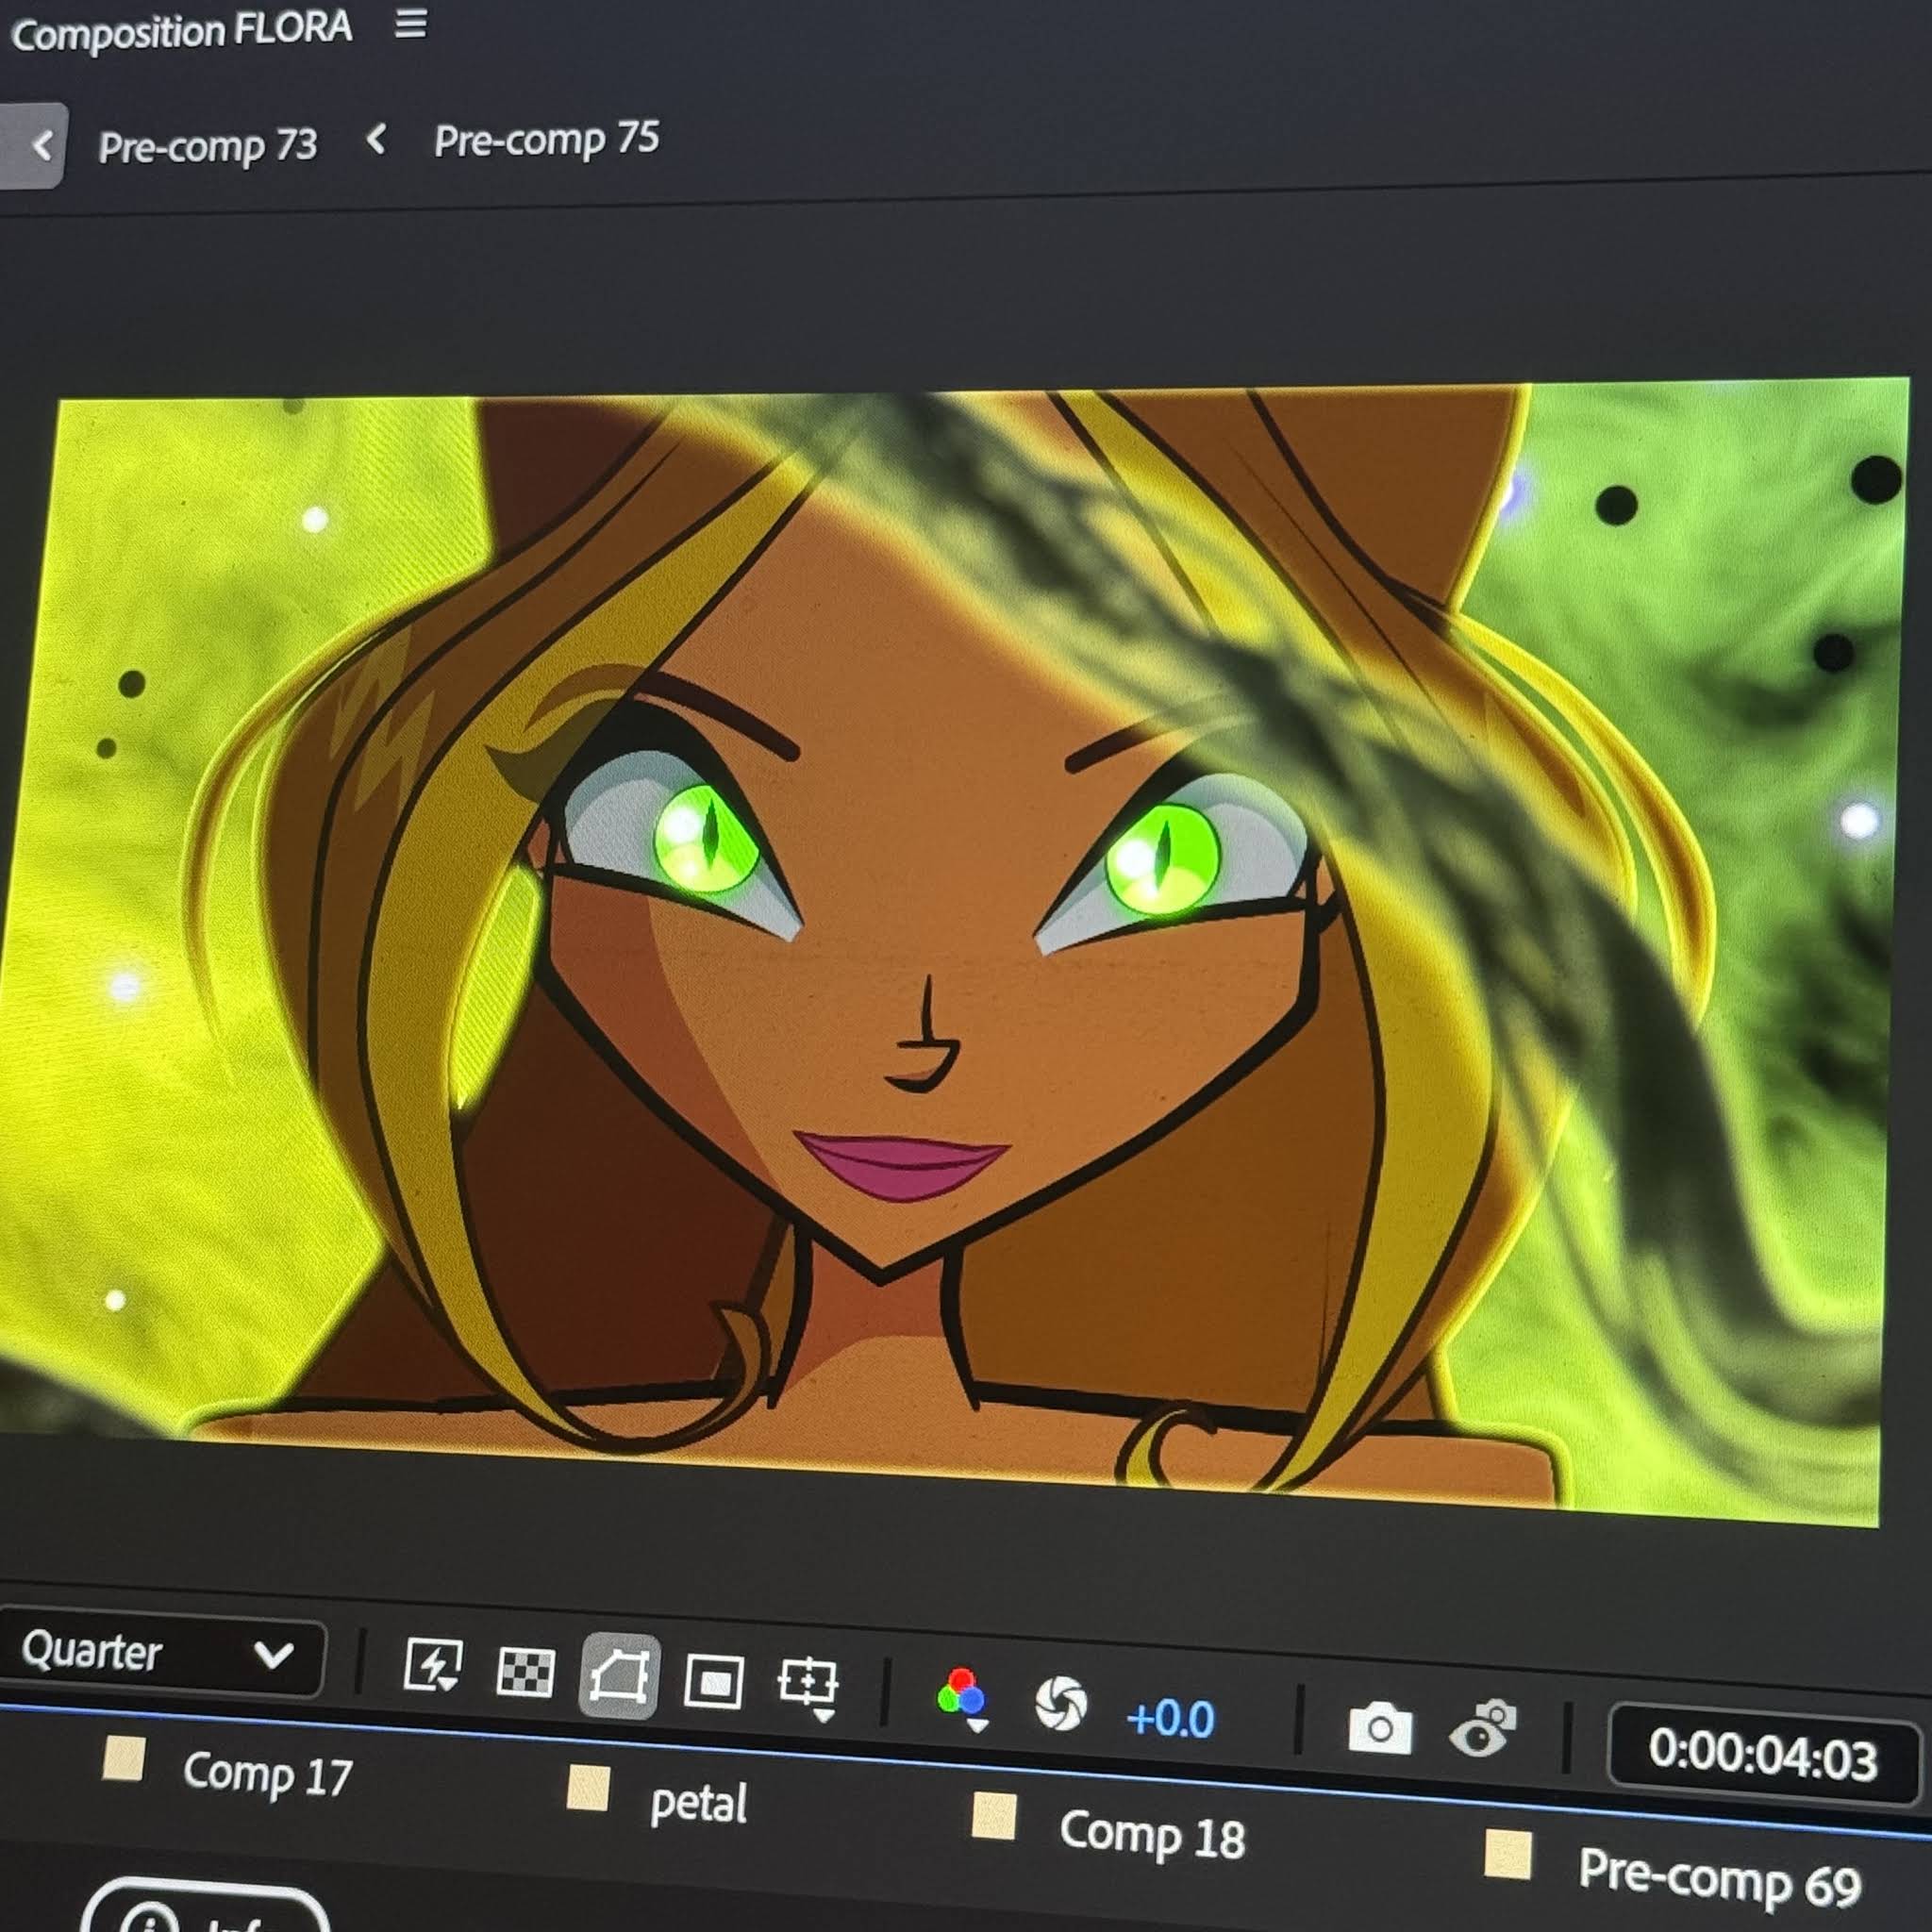Switch to the Pre-comp 69 tab
This screenshot has width=1932, height=1932.
tap(1719, 1877)
